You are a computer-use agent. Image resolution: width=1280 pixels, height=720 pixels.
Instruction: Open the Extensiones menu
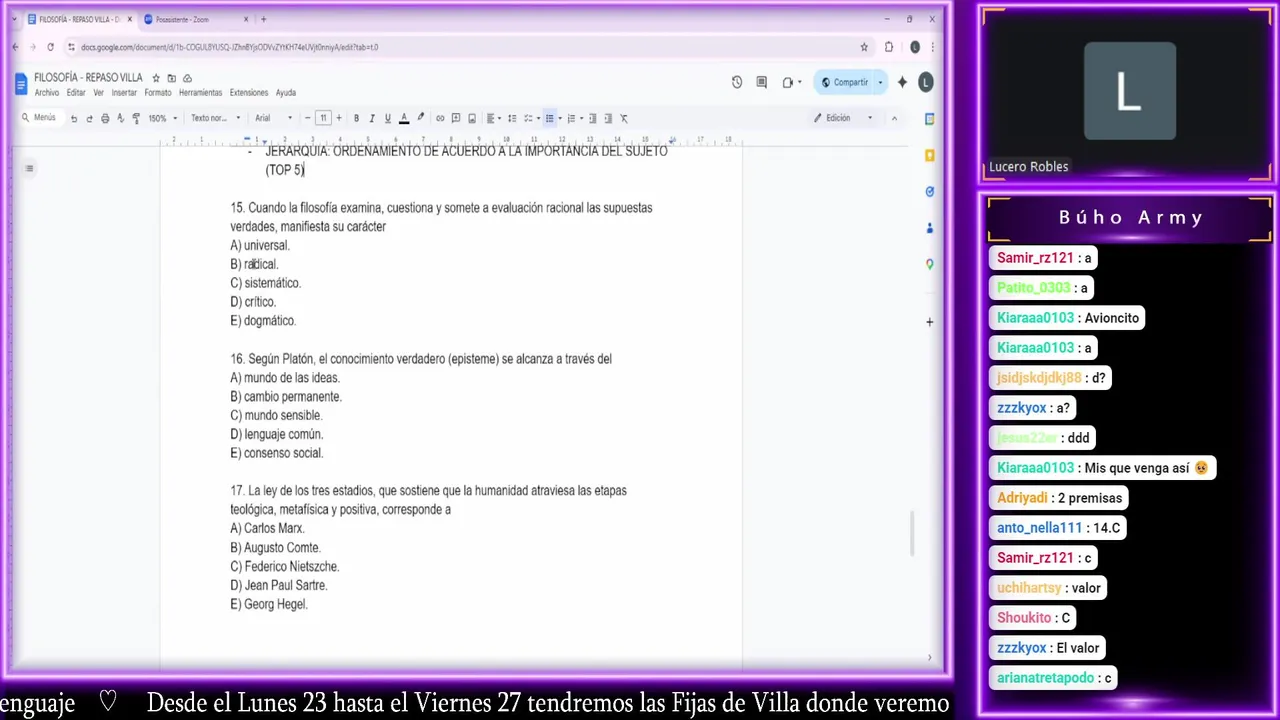point(249,93)
